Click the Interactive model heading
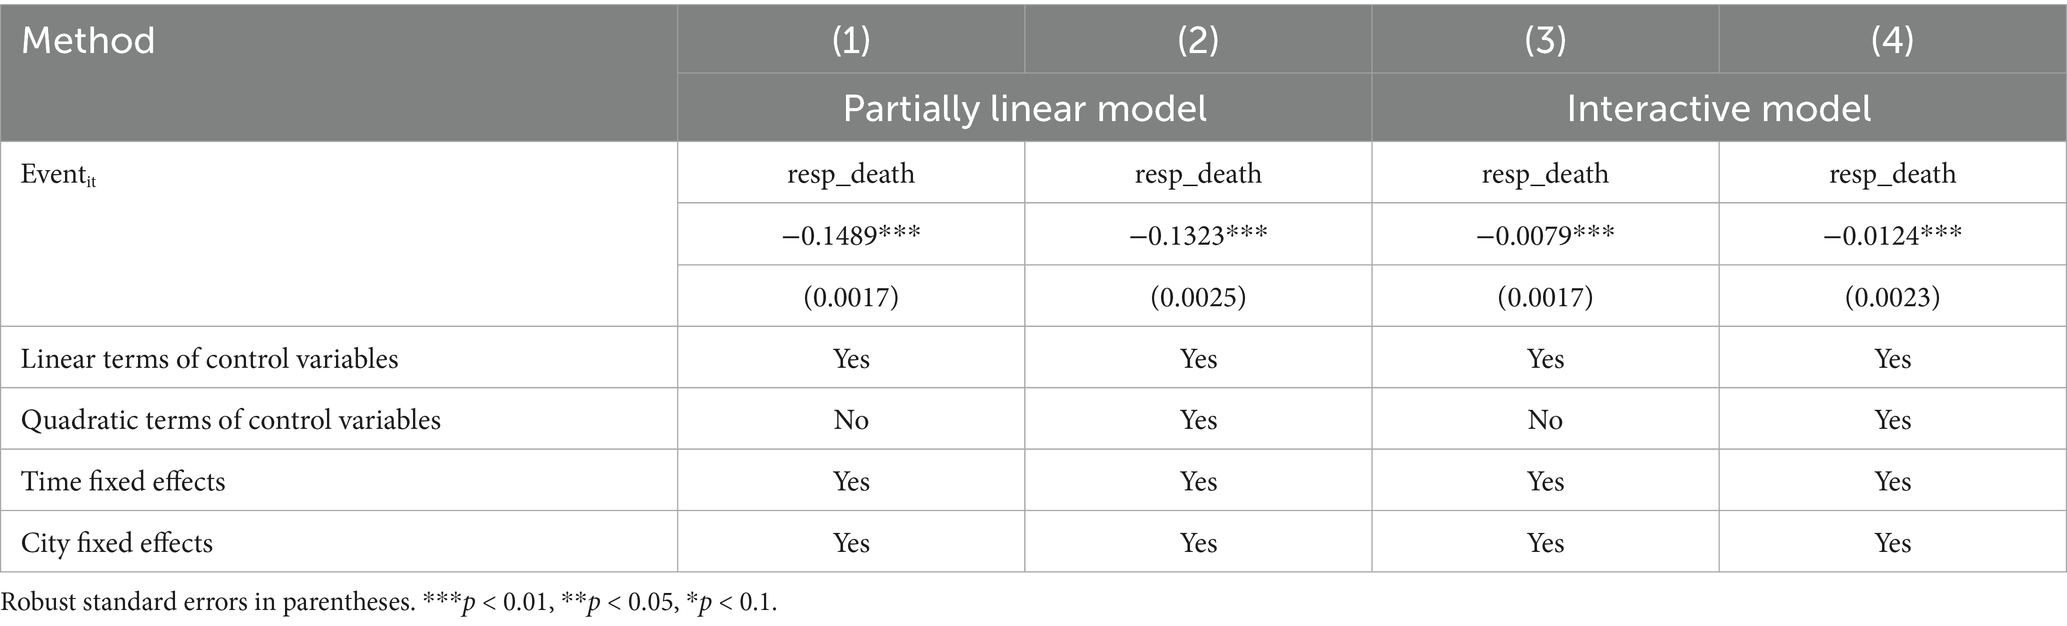Viewport: 2067px width, 626px height. pos(1718,108)
